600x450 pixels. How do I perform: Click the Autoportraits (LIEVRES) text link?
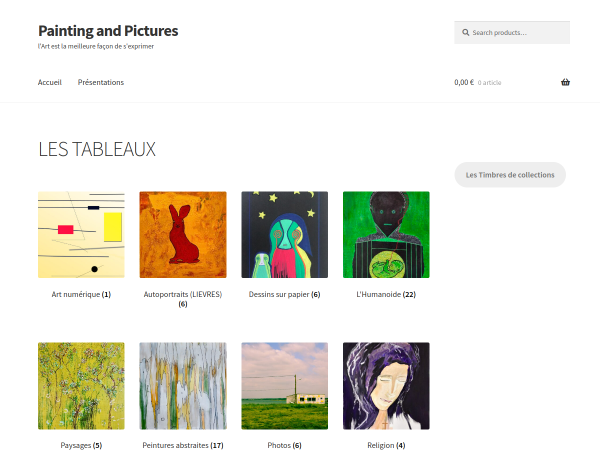[x=183, y=294]
